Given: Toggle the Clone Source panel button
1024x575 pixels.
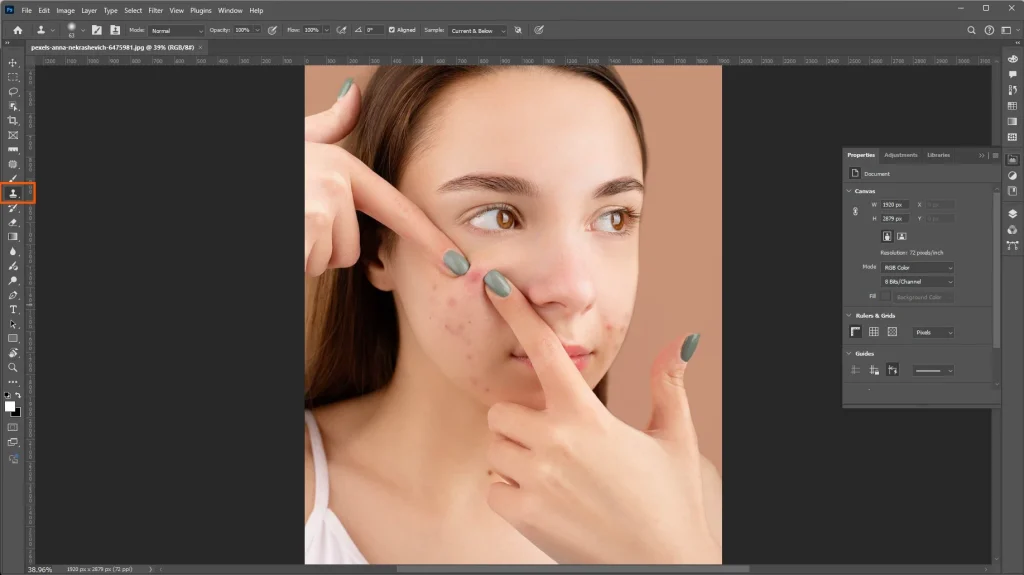Looking at the screenshot, I should tap(115, 30).
